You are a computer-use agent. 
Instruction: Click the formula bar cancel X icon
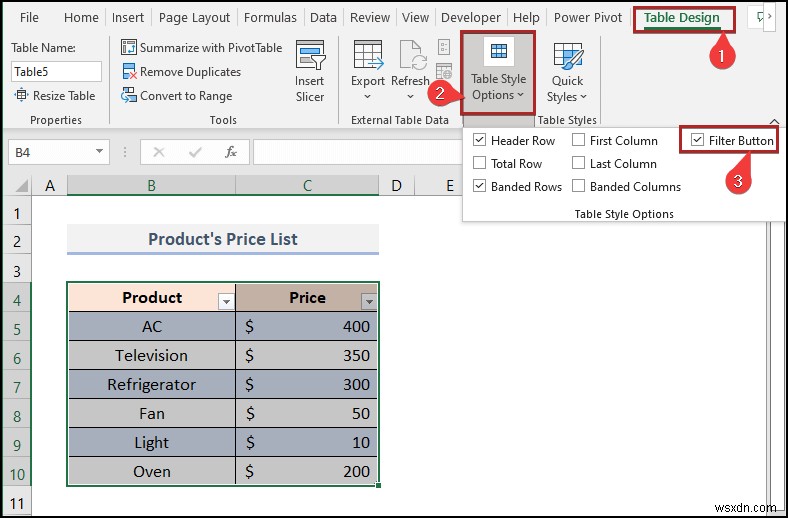click(x=159, y=152)
